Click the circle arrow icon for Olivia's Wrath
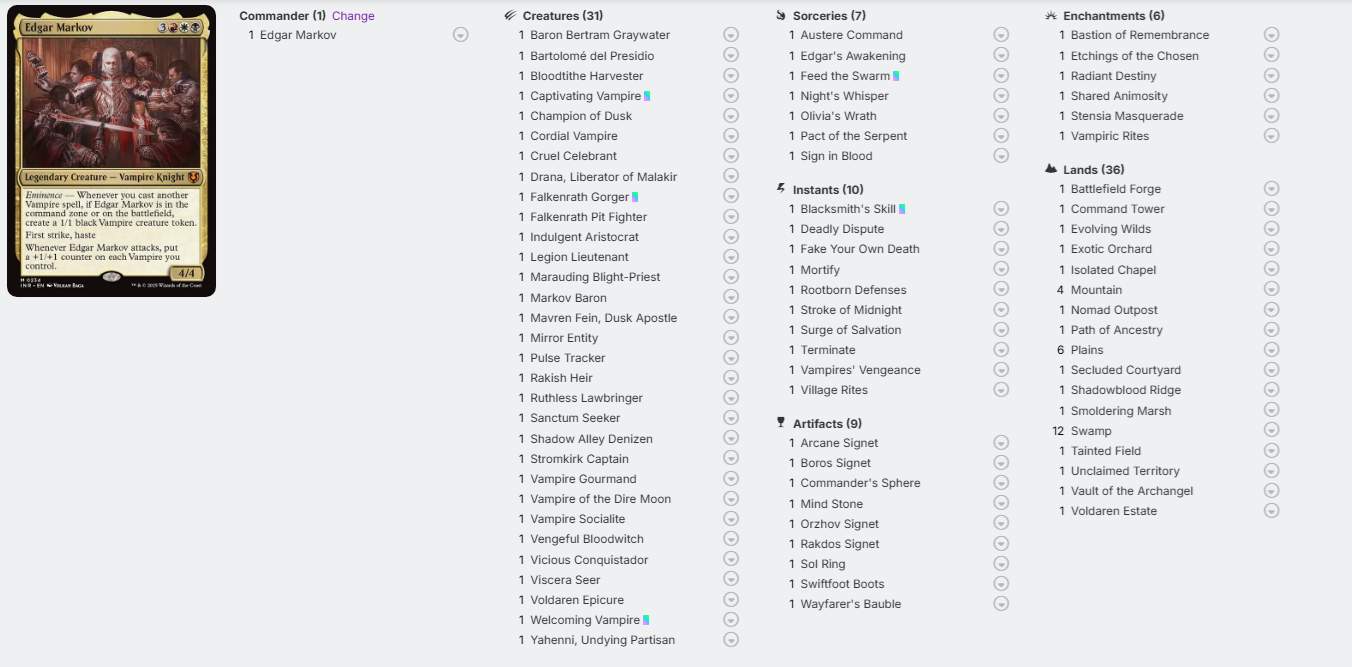This screenshot has width=1352, height=667. click(x=1001, y=116)
